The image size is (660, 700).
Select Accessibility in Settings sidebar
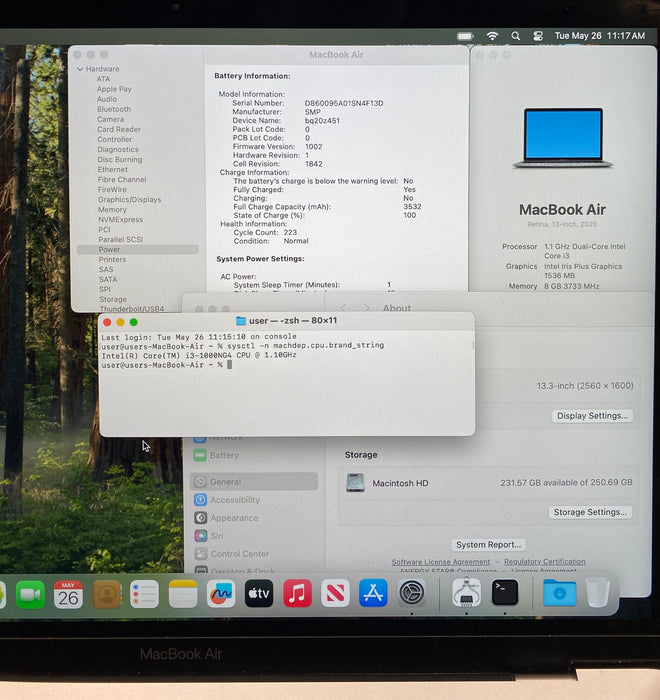[x=254, y=500]
